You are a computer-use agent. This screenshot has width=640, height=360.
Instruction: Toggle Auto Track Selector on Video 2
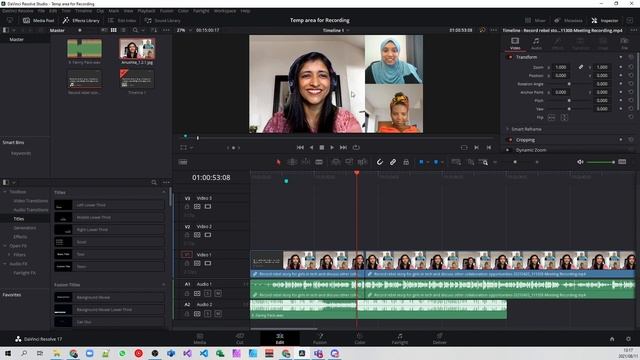coord(197,235)
